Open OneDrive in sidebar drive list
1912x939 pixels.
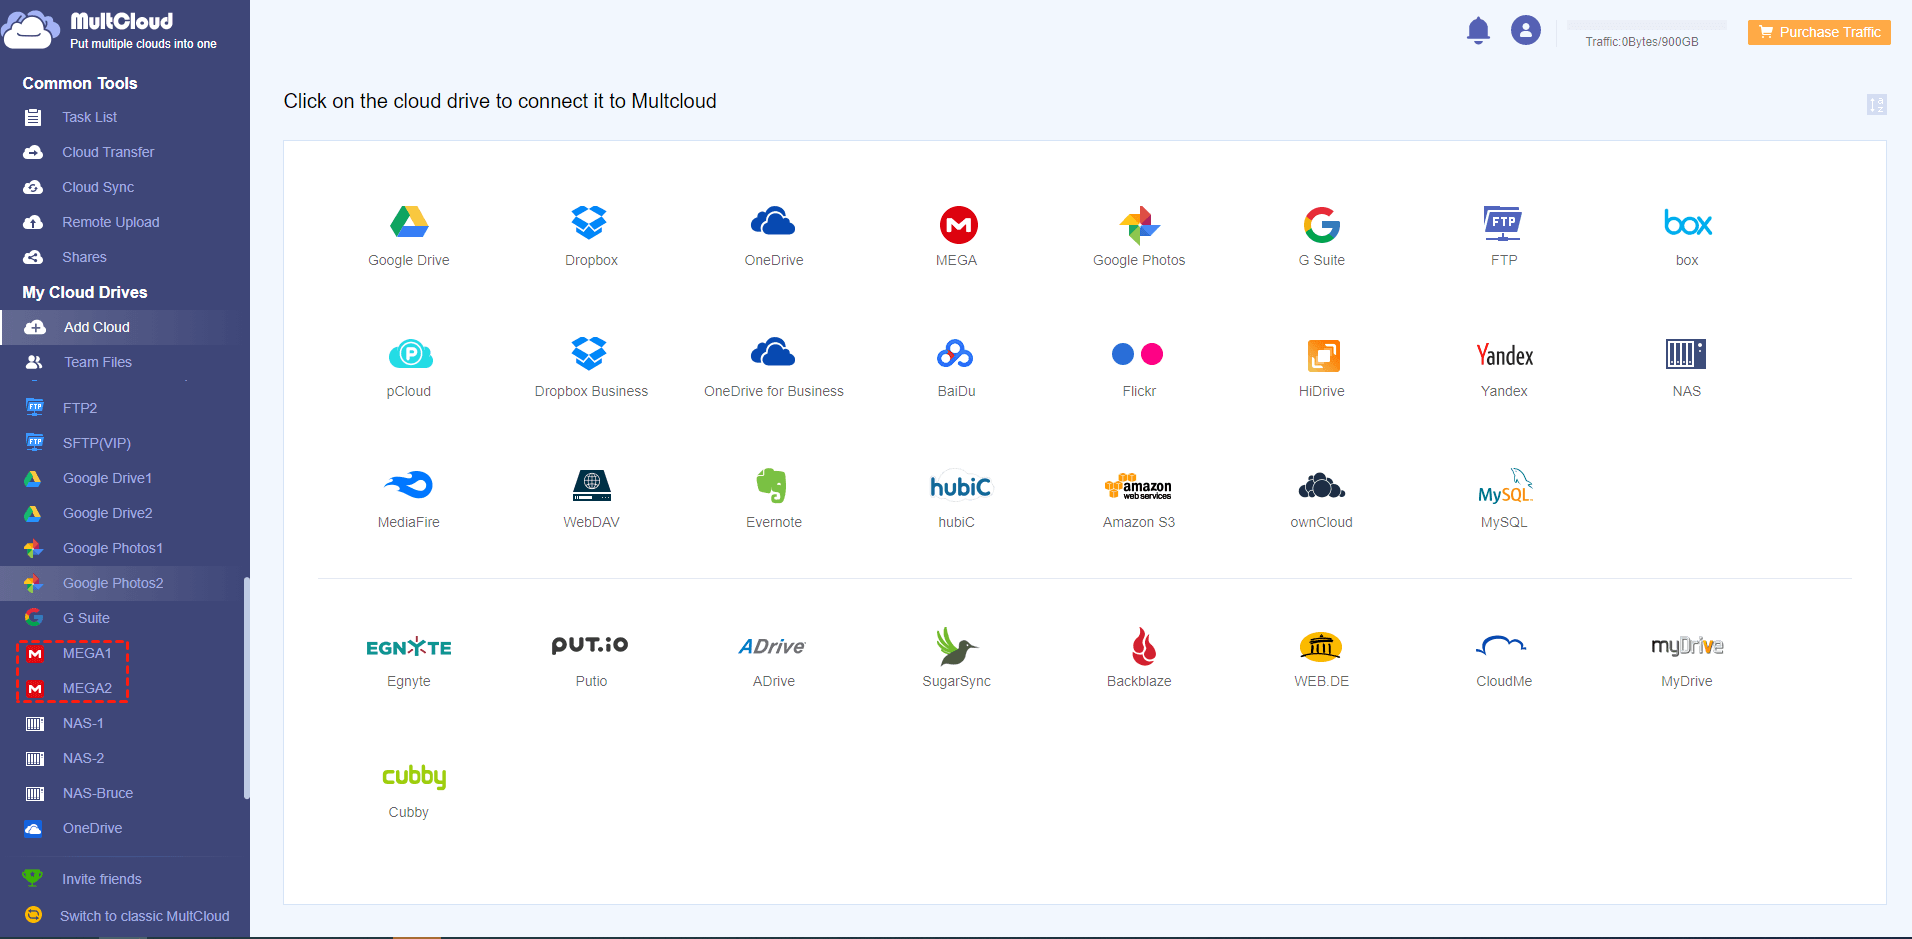92,828
